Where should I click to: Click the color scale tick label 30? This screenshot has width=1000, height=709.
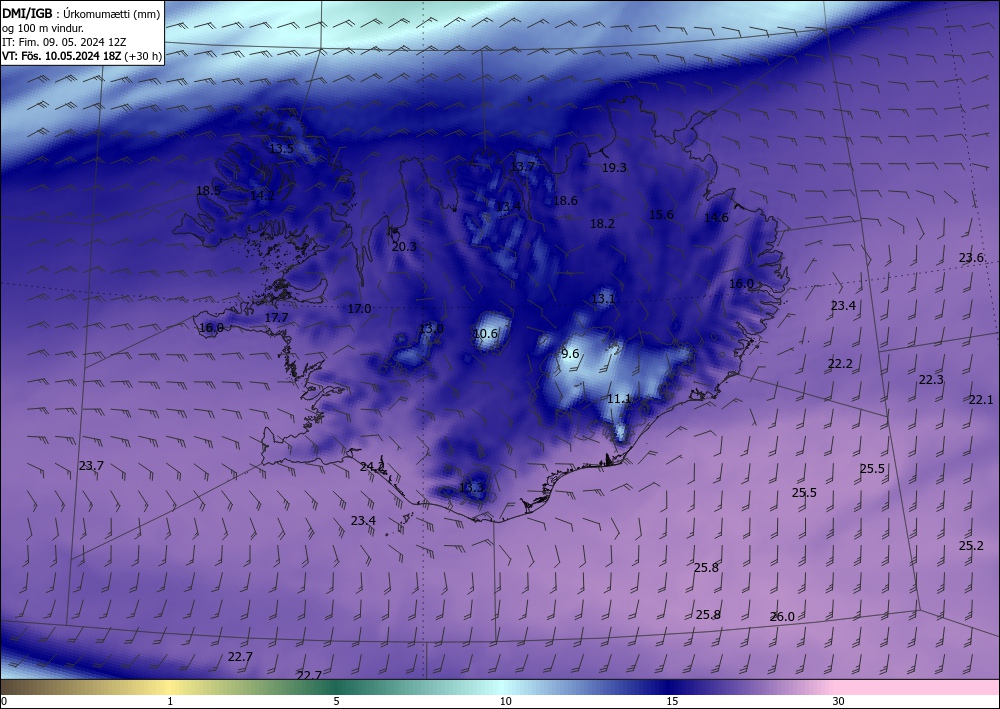839,701
